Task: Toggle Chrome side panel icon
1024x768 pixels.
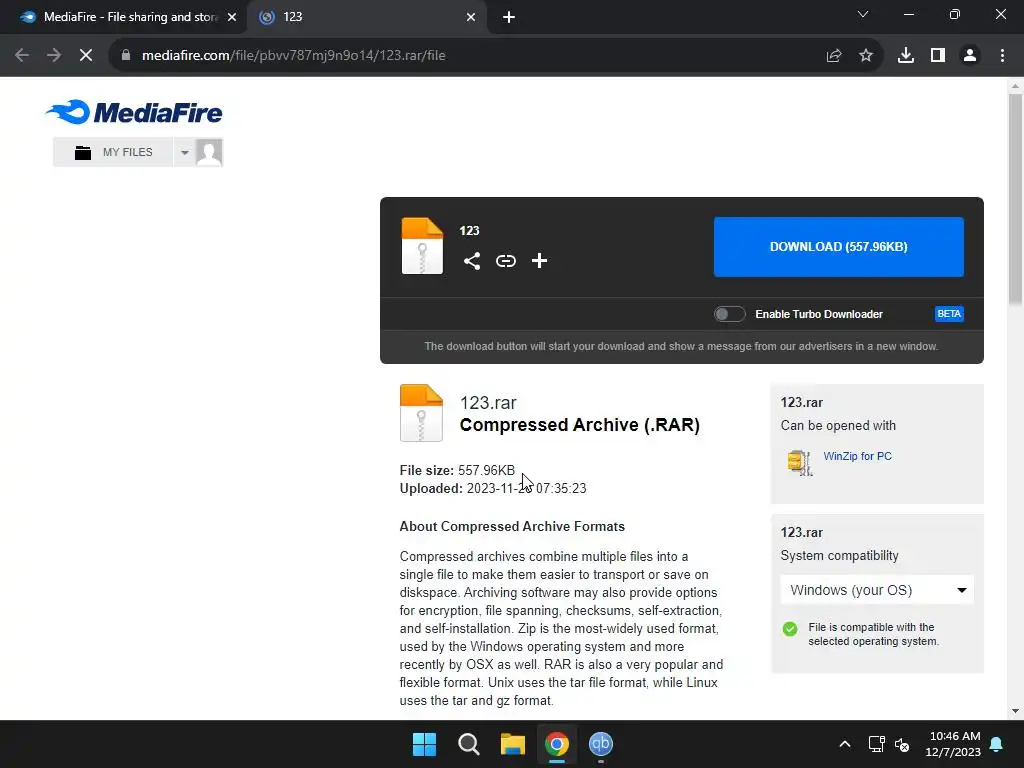Action: [938, 56]
